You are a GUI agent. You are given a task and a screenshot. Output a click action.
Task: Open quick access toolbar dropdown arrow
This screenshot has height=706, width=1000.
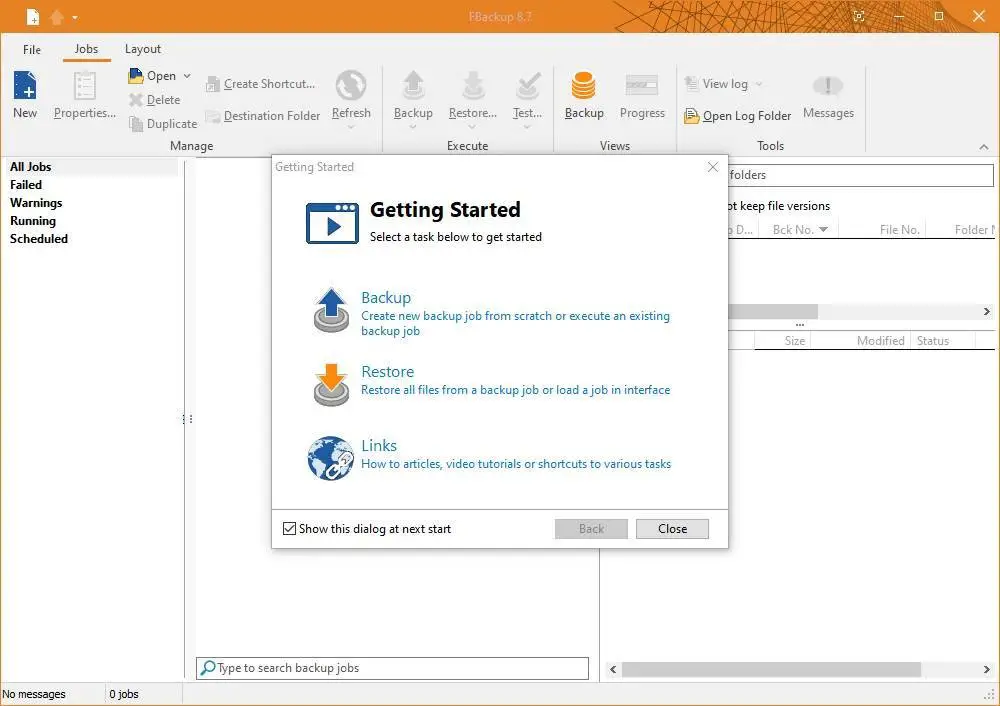point(75,17)
